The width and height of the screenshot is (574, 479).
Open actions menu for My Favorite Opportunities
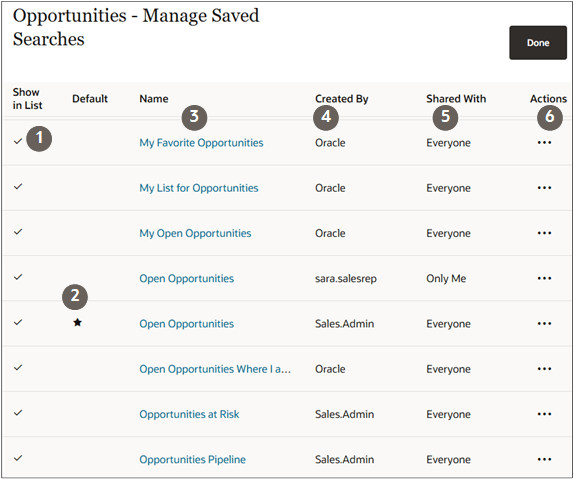point(544,142)
